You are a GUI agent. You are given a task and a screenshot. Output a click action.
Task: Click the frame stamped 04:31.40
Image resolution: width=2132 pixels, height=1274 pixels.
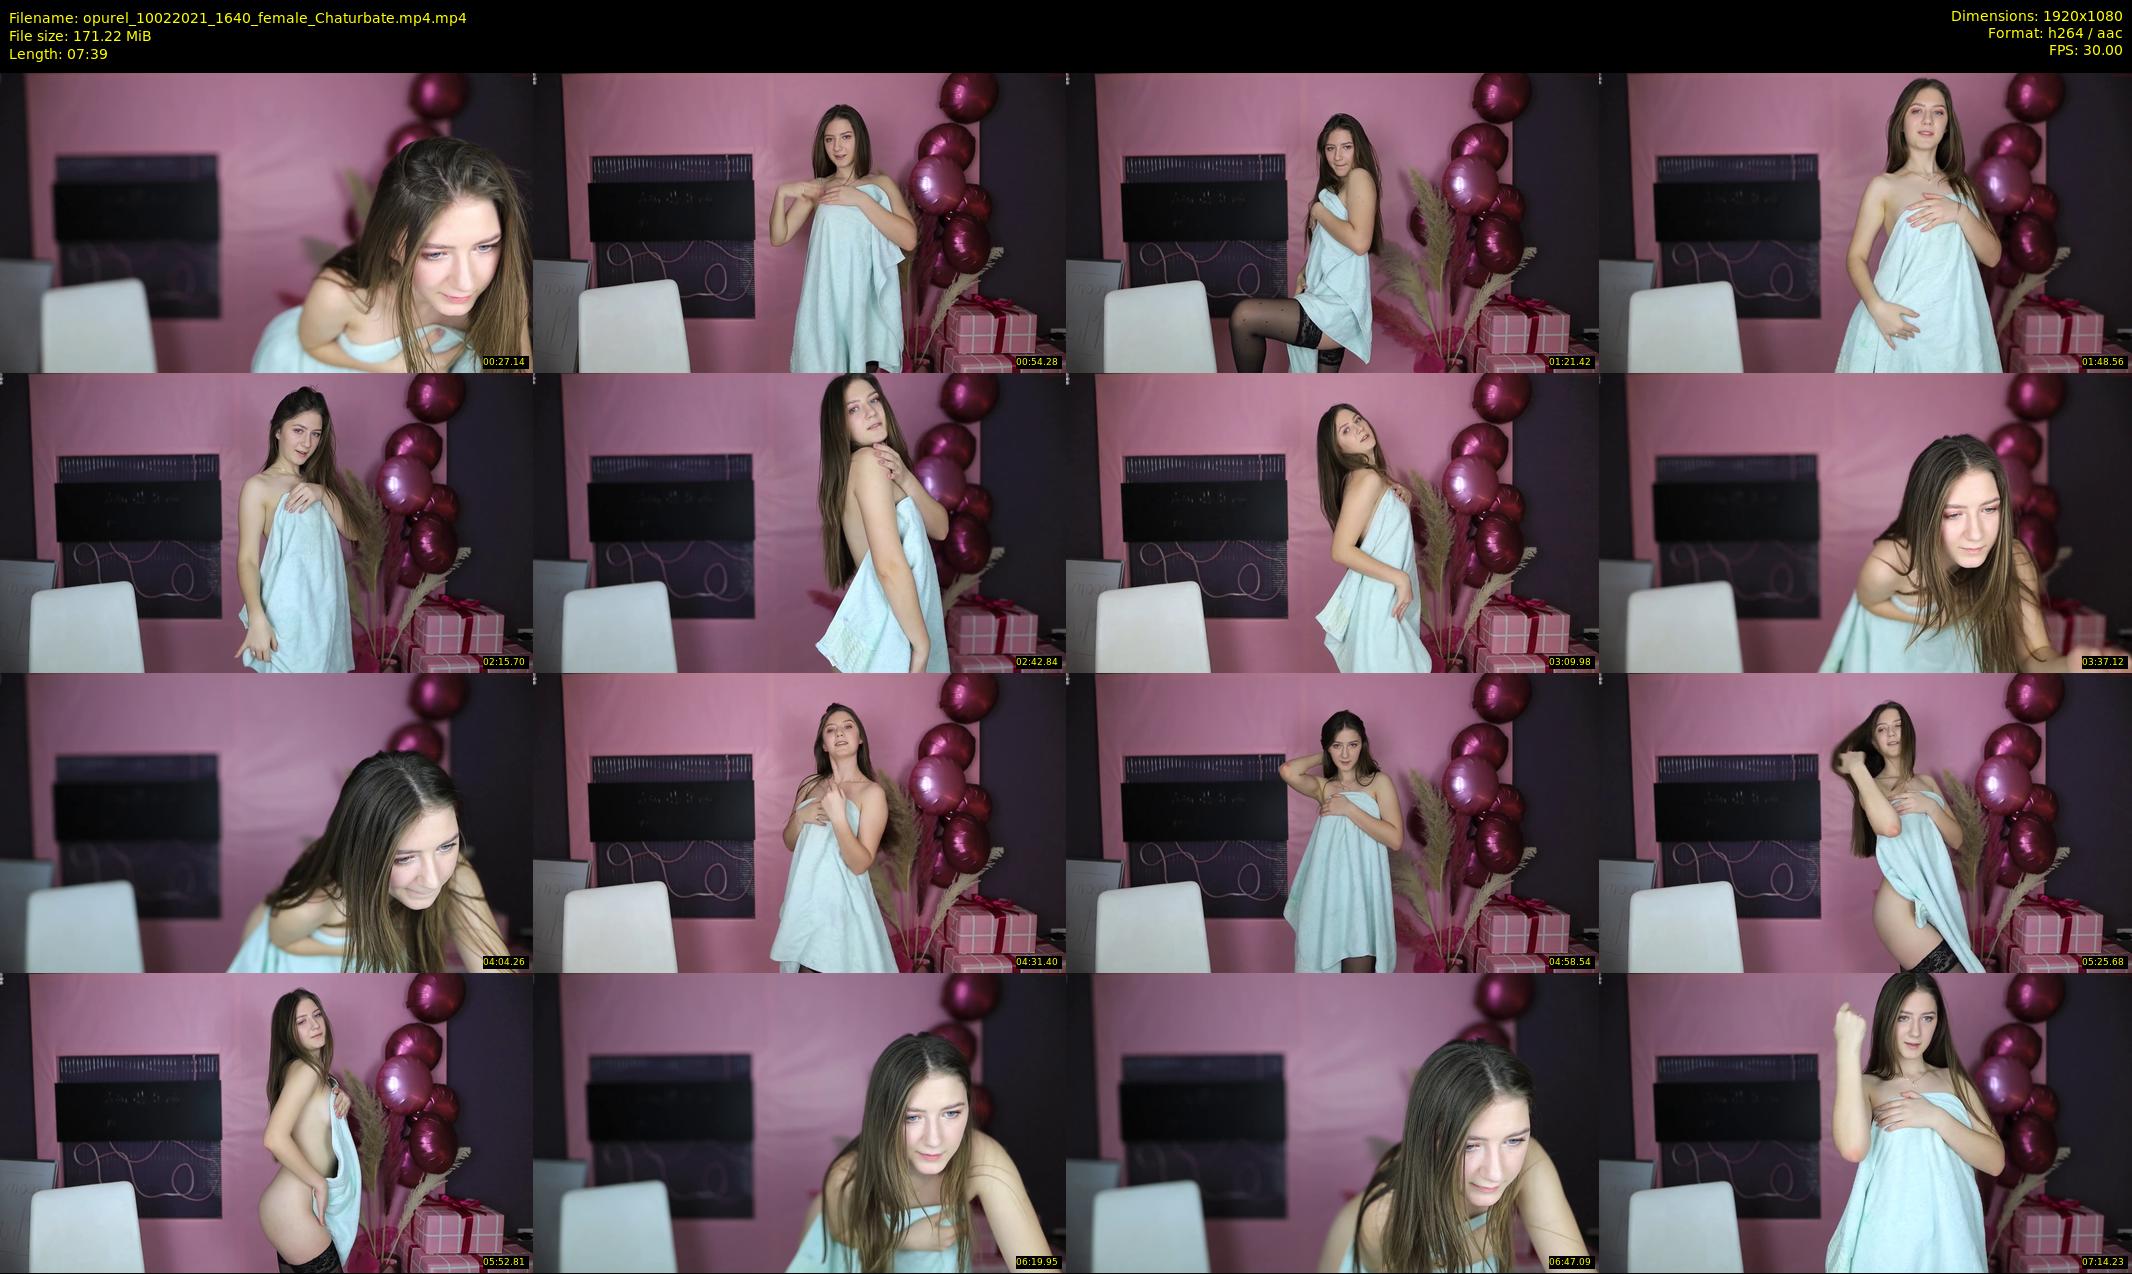click(799, 823)
